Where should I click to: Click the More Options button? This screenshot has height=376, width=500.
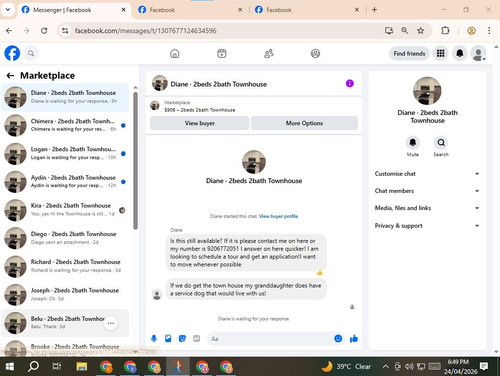coord(304,123)
